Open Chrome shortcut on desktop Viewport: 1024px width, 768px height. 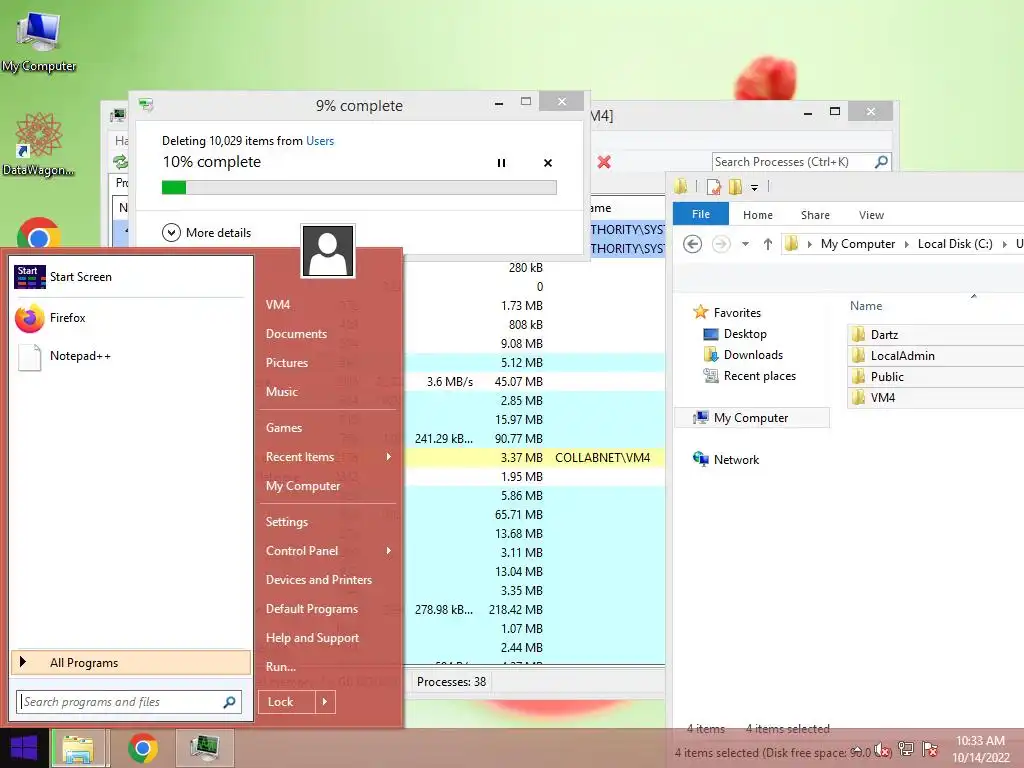click(39, 234)
